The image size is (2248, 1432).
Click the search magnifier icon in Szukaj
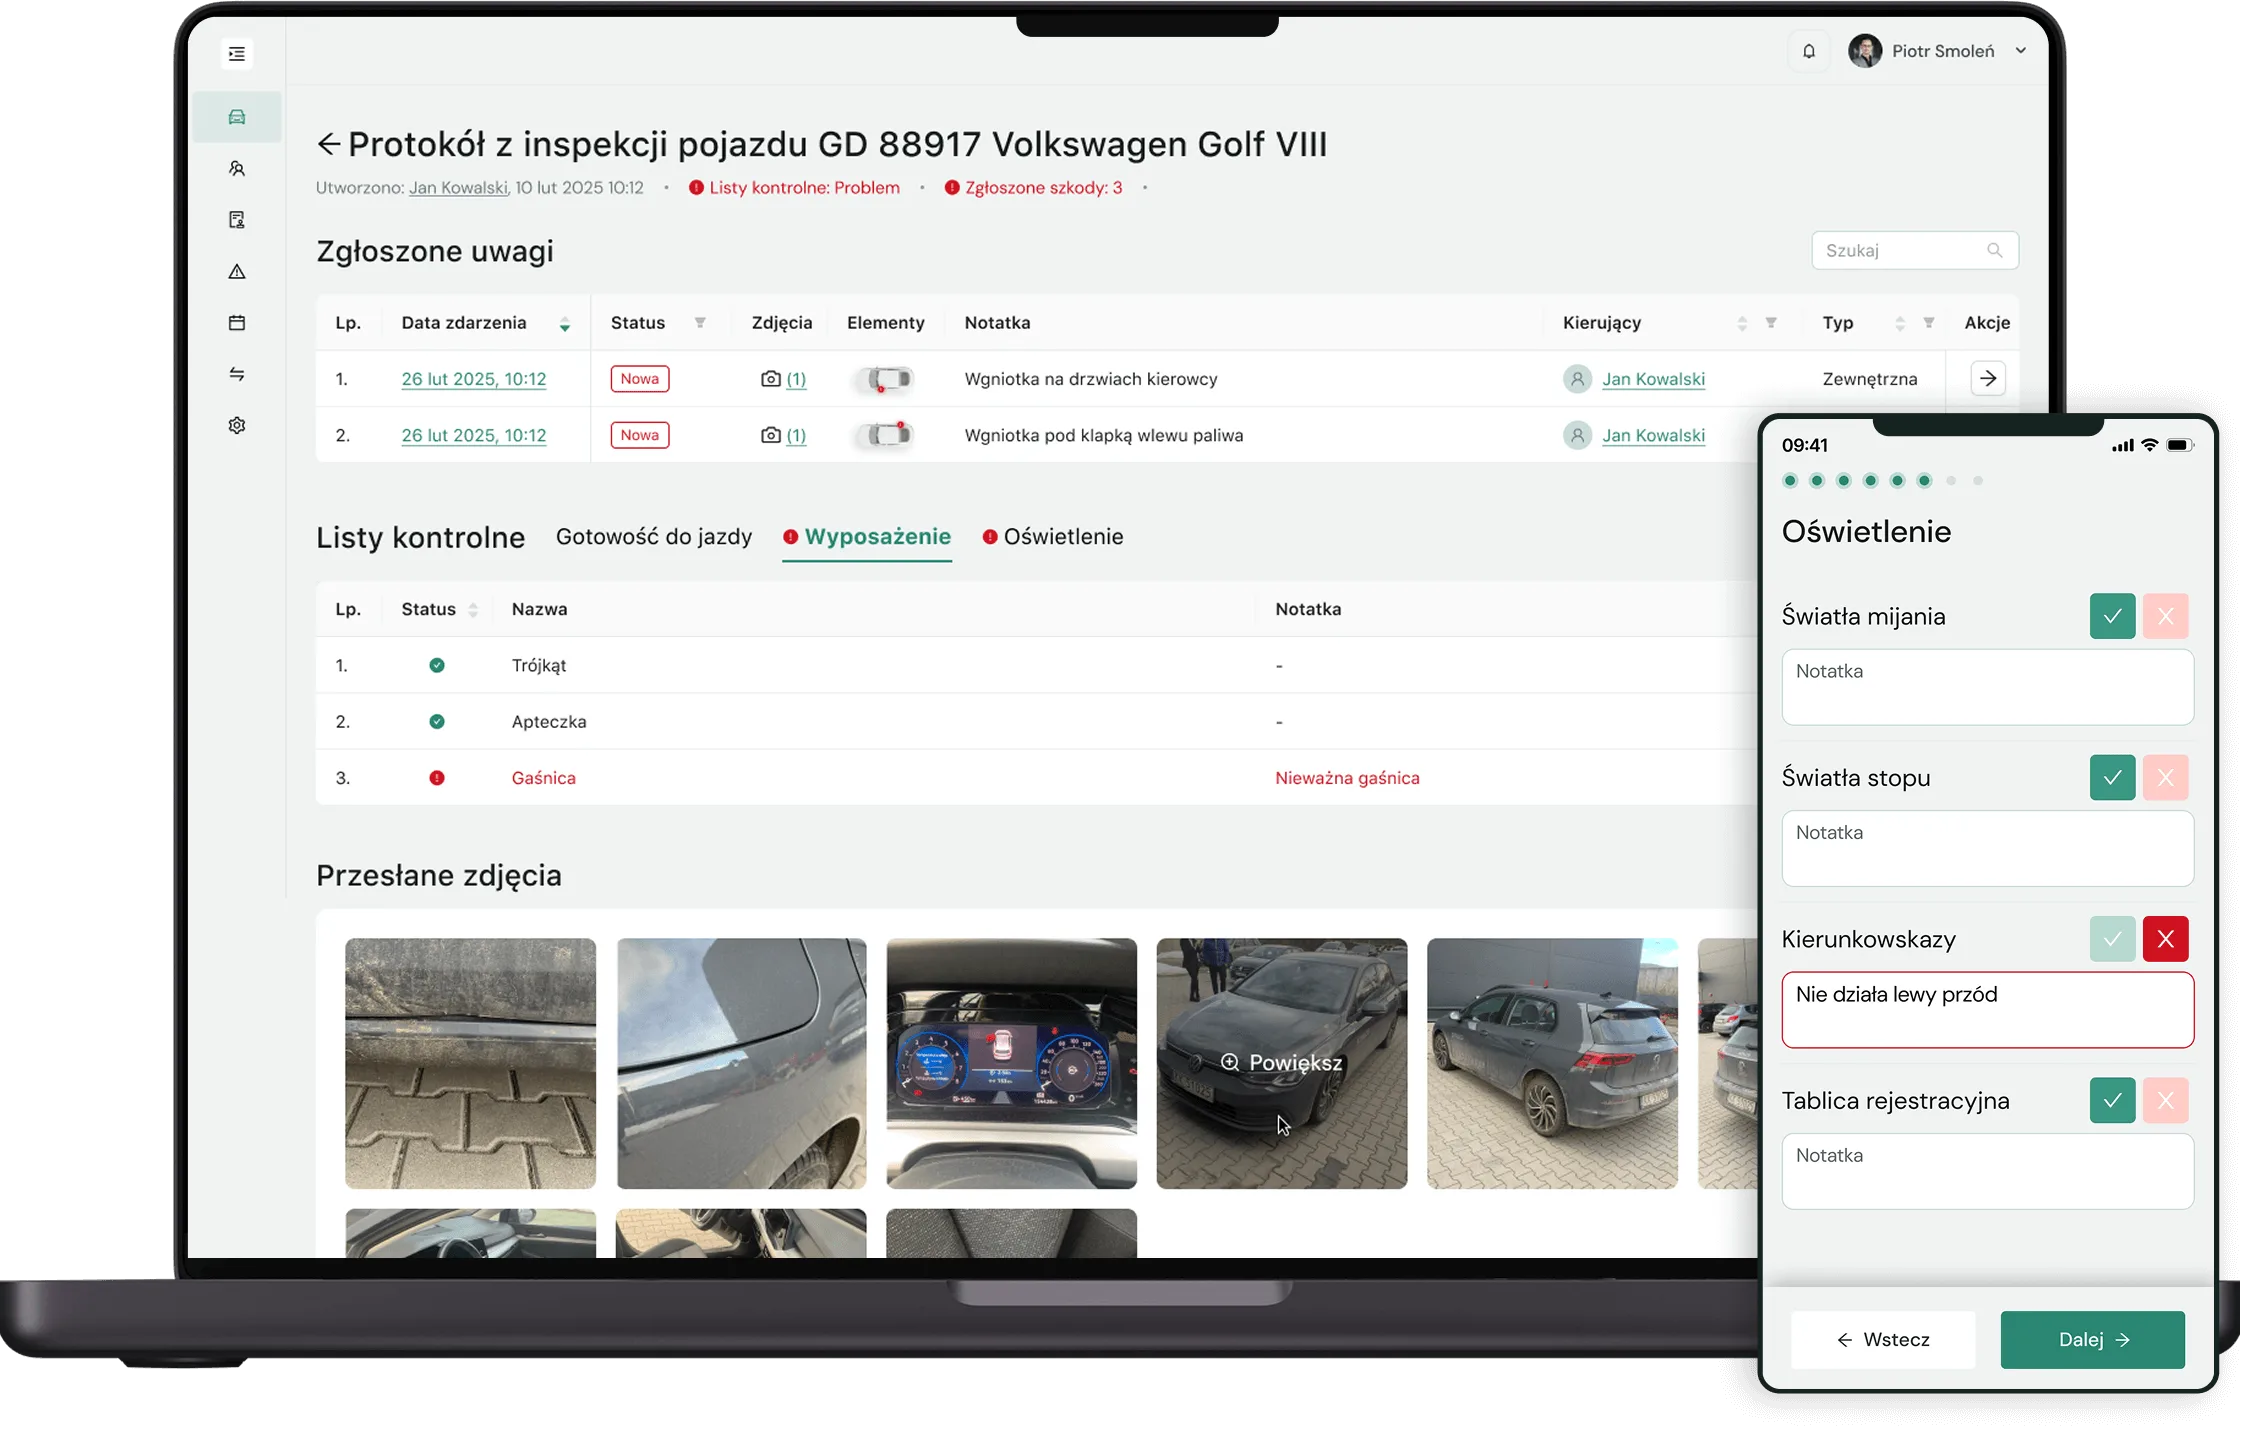[1995, 251]
